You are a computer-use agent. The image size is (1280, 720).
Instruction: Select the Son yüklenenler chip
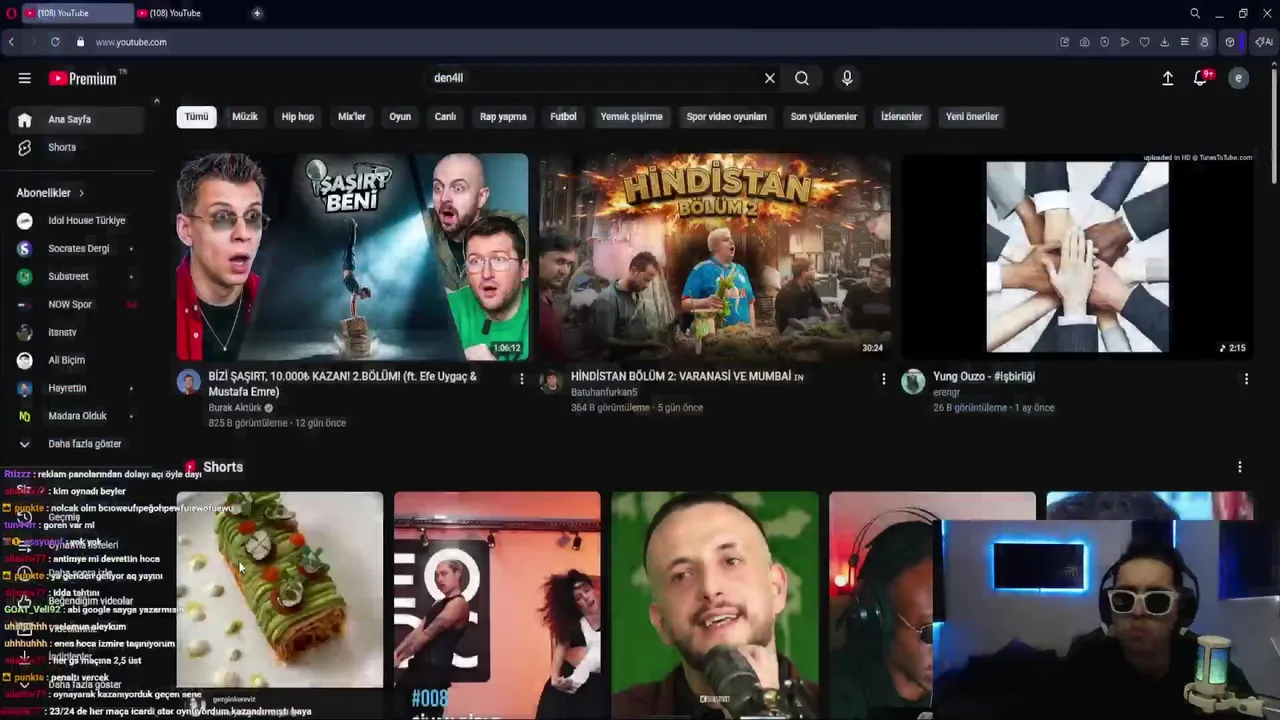point(824,117)
